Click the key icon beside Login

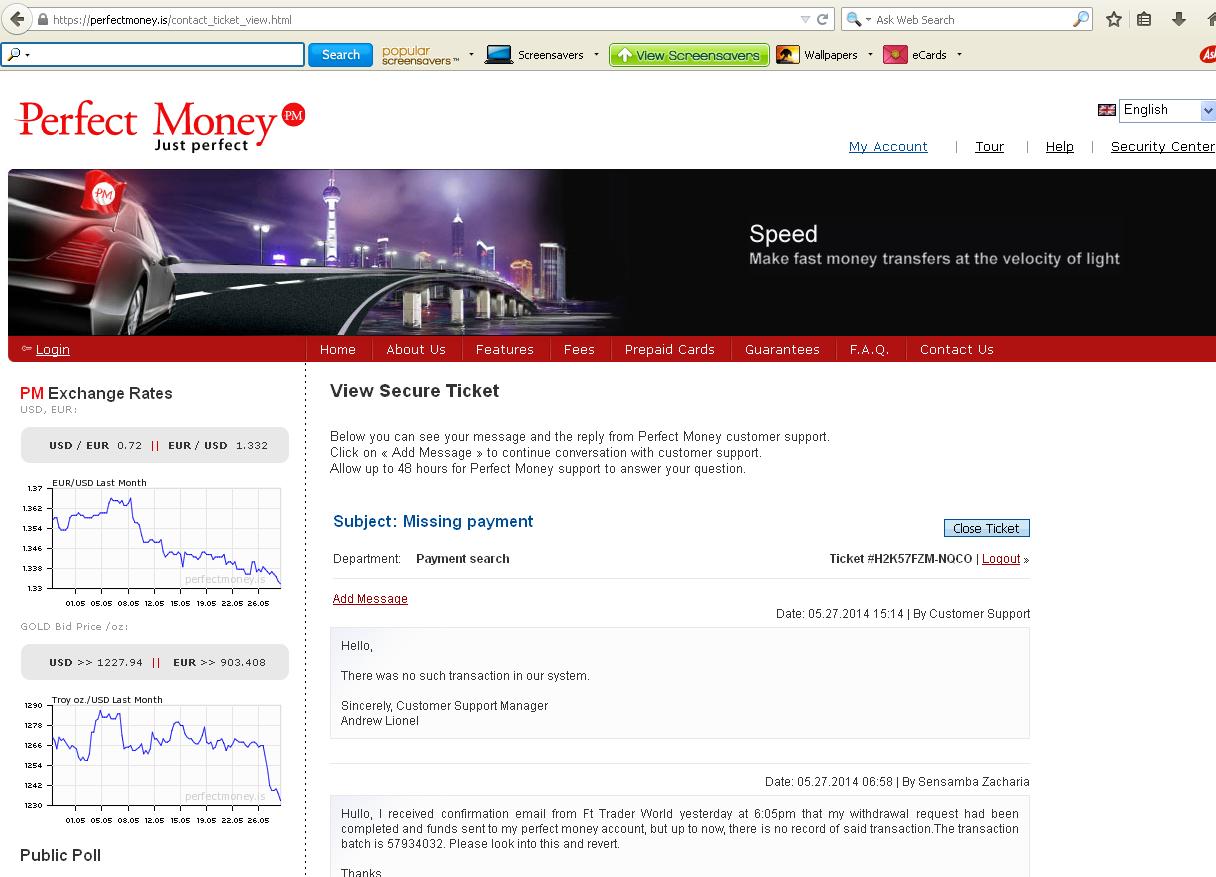[26, 348]
